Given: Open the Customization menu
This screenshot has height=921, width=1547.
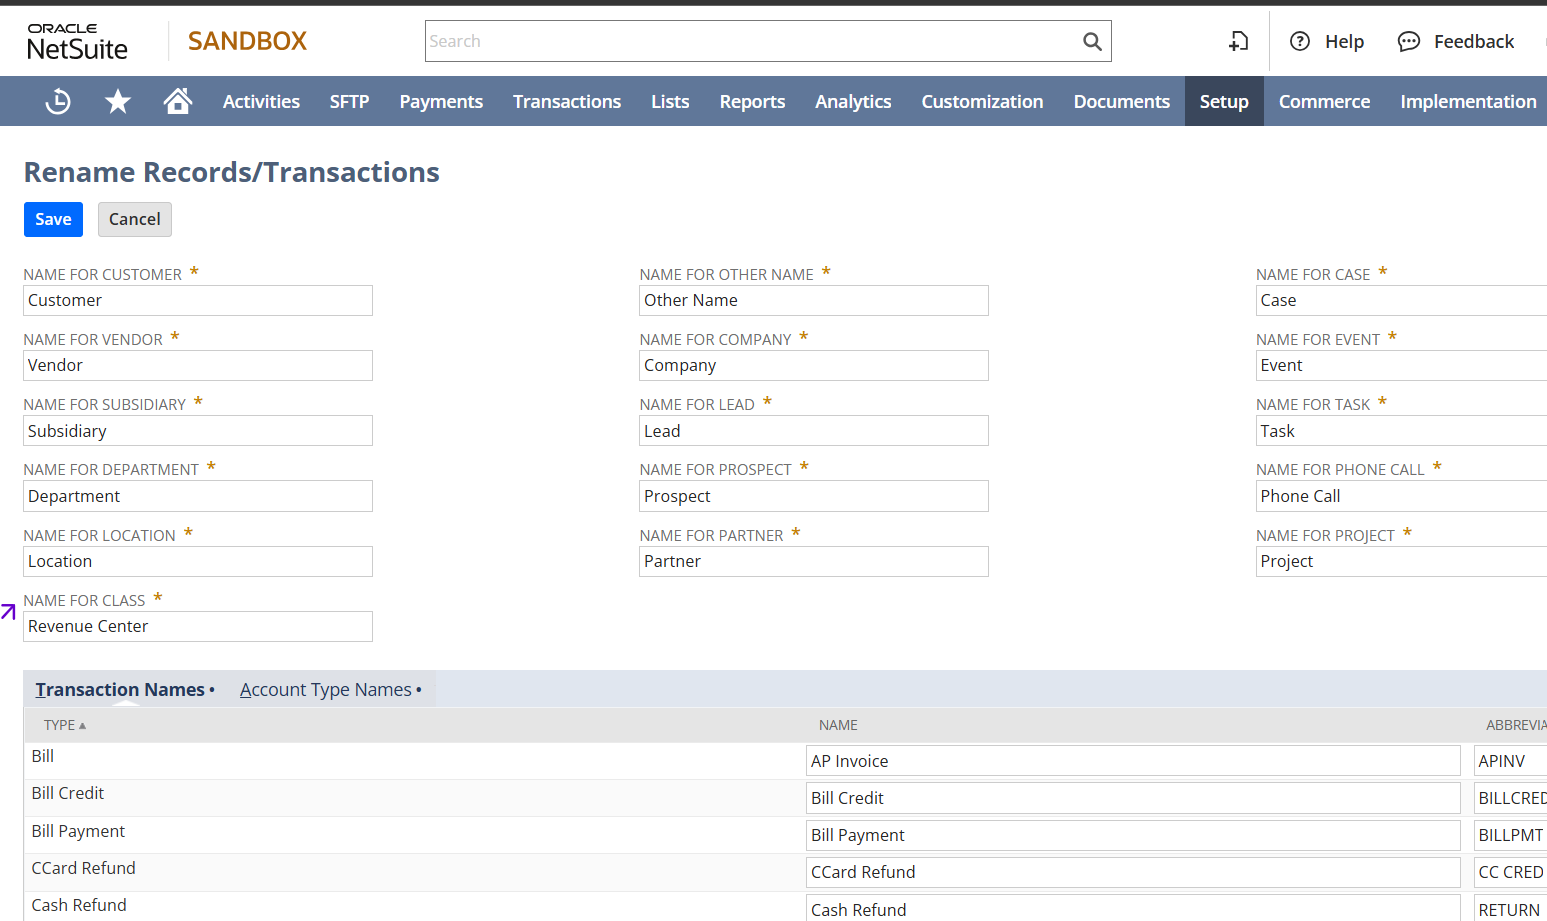Looking at the screenshot, I should point(981,101).
